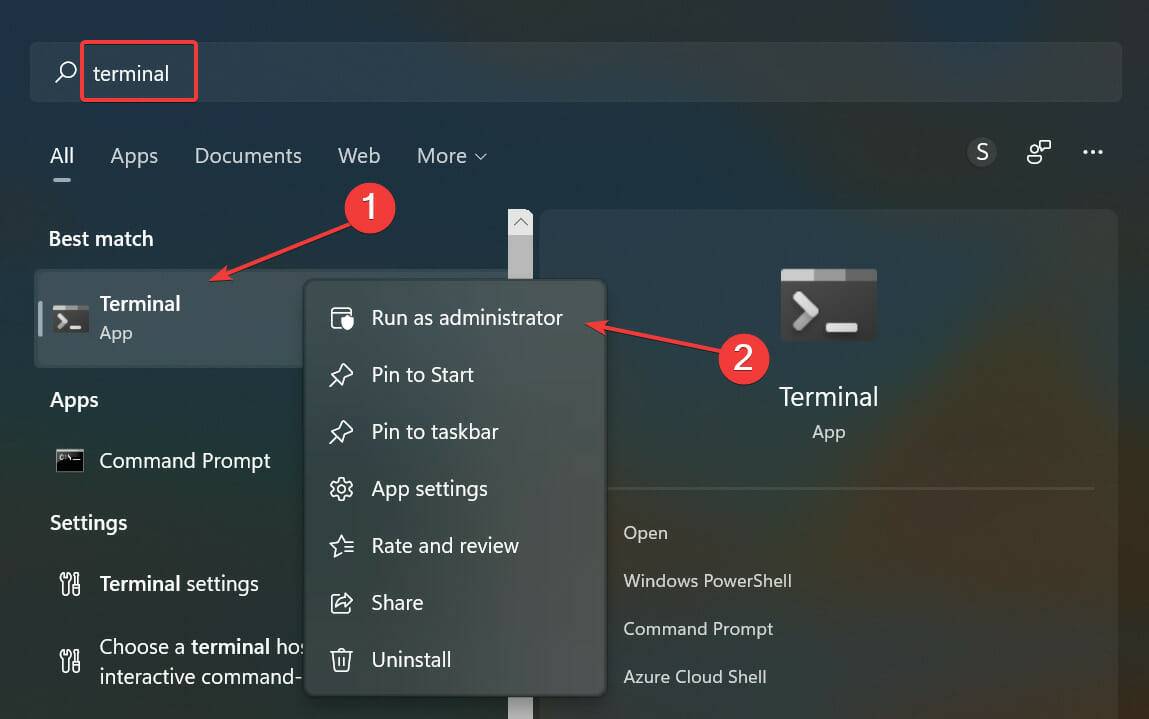Click the scrollbar up arrow
Screen dimensions: 1149x719
[x=520, y=222]
